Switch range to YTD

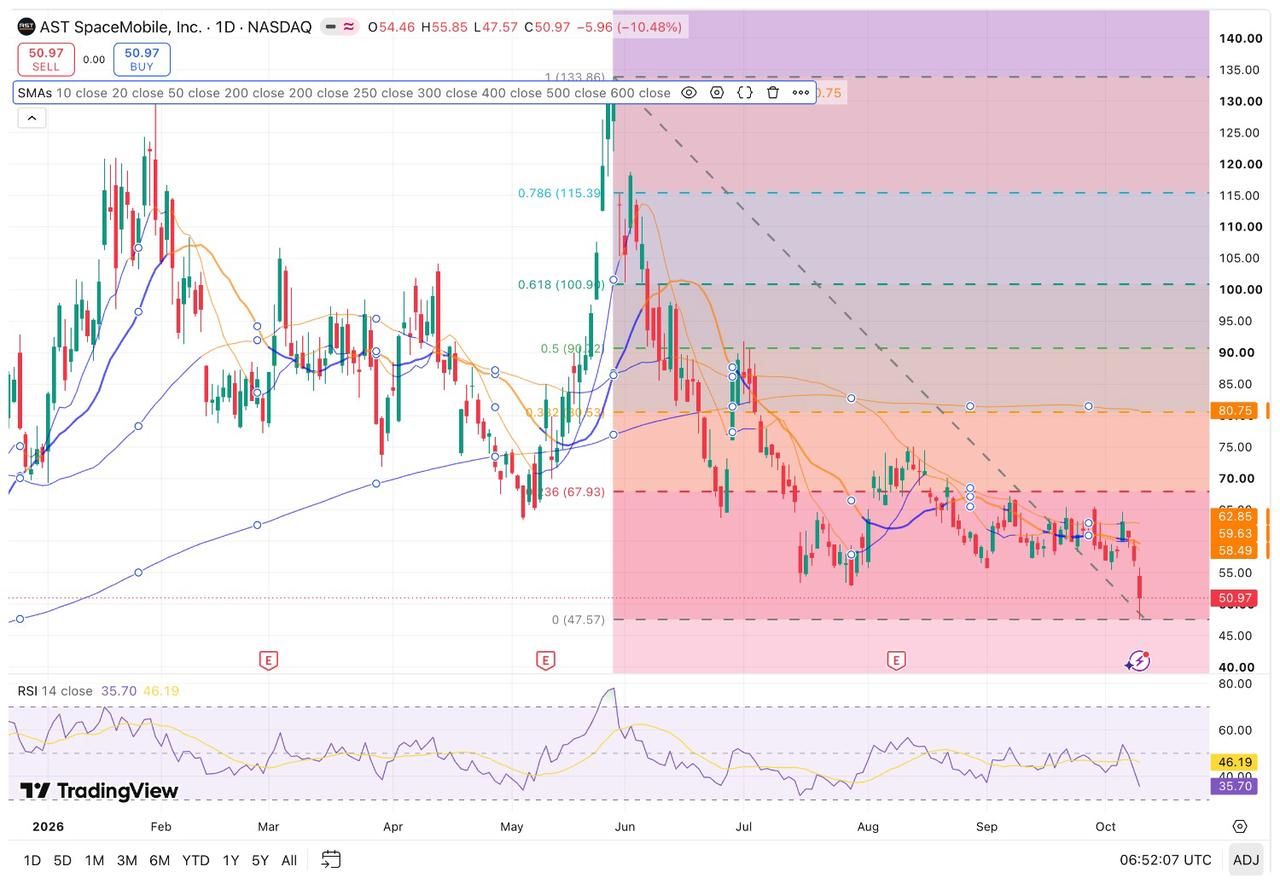(196, 860)
